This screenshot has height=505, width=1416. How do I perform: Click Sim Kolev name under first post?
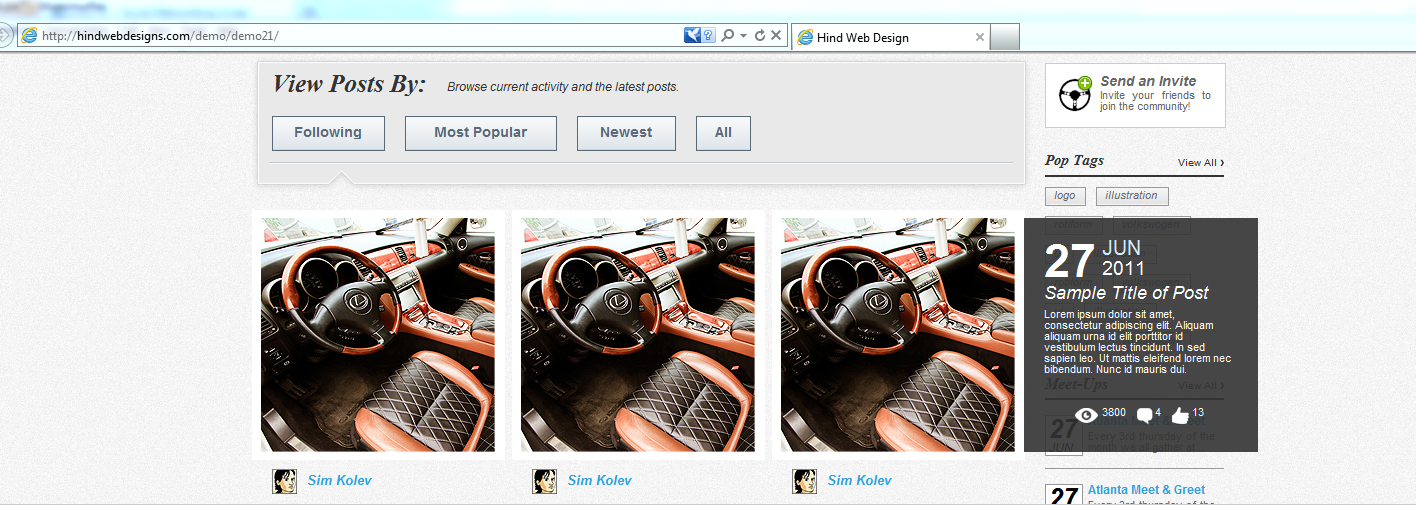[339, 480]
